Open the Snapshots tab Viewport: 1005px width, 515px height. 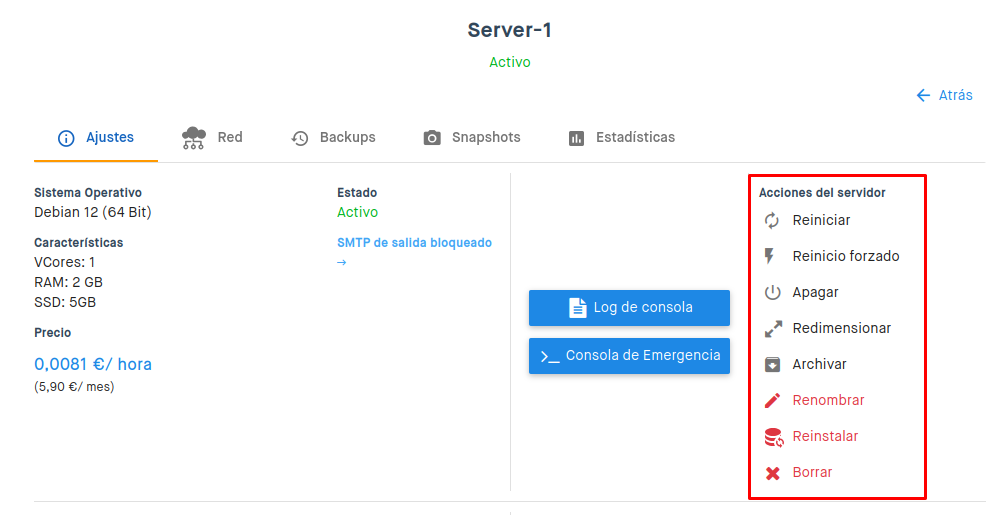click(472, 138)
